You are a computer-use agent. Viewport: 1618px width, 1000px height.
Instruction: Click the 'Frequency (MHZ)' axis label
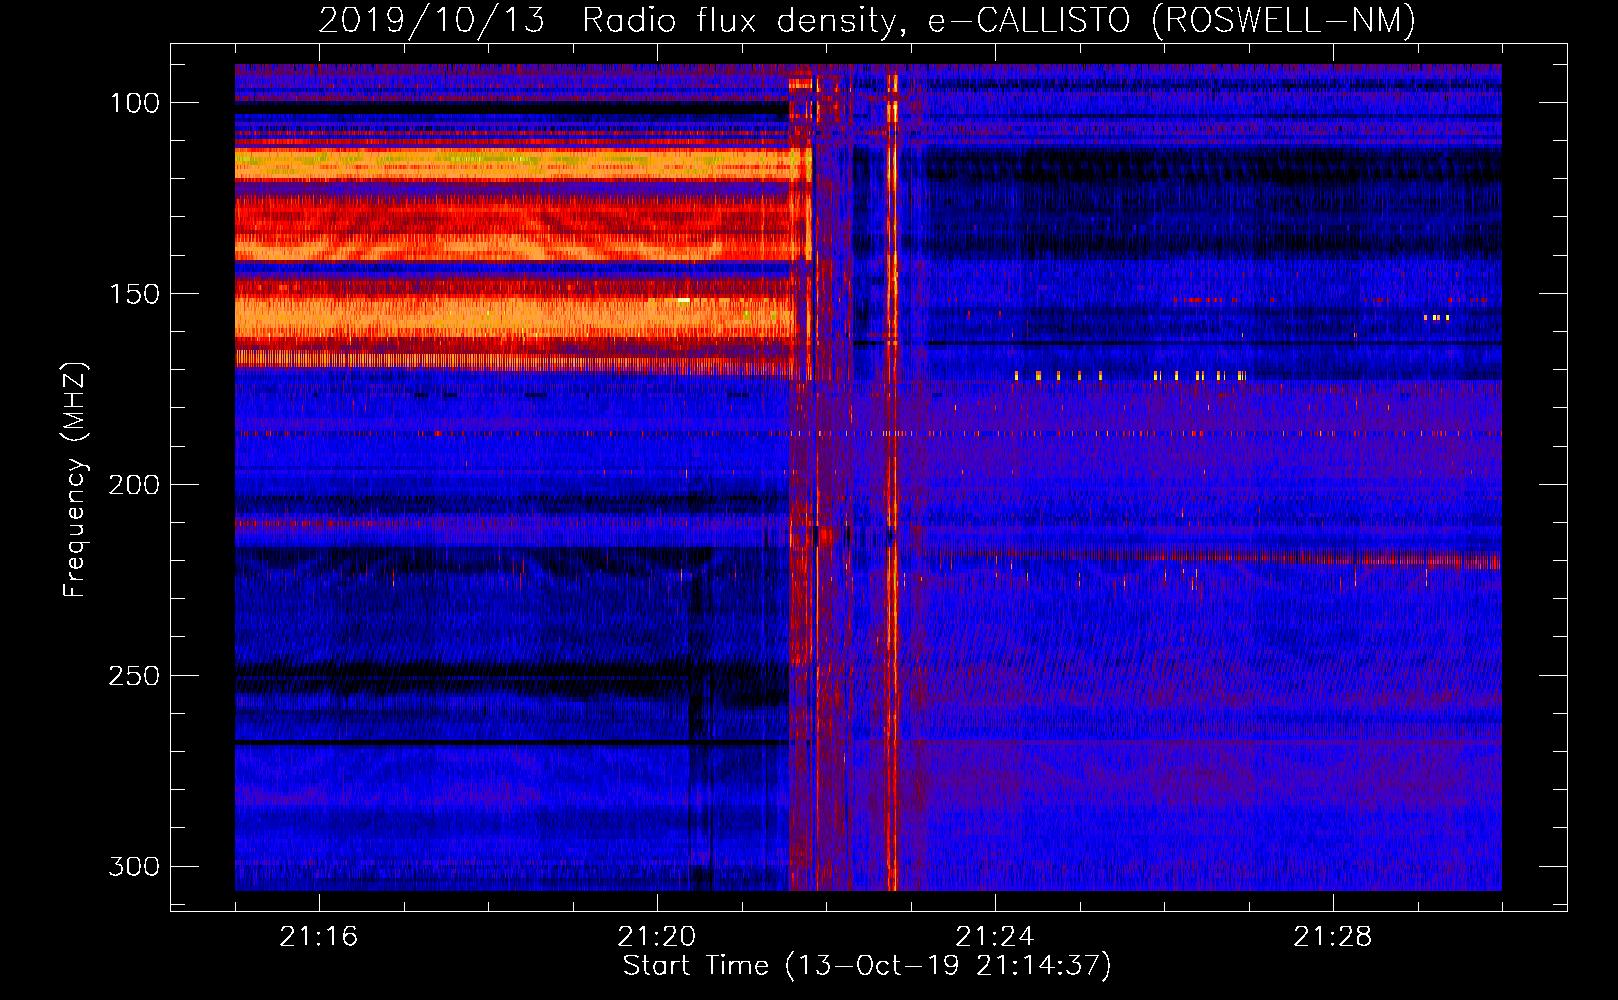(x=75, y=479)
